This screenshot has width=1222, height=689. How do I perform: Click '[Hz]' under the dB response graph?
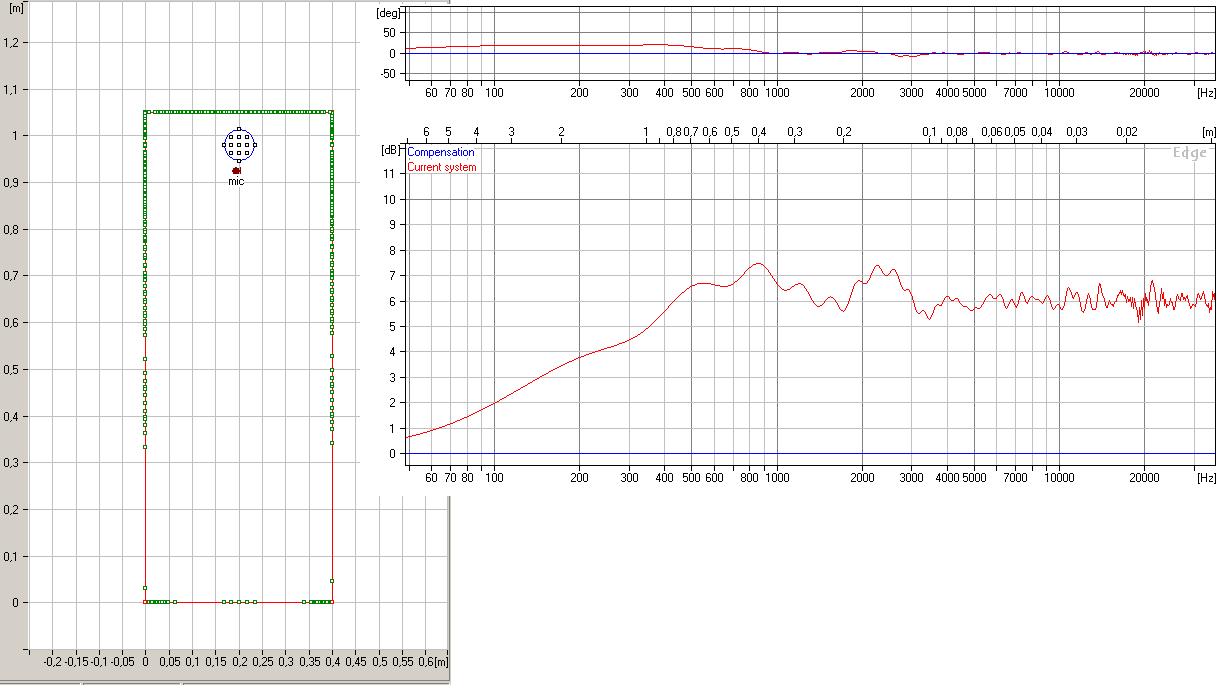pyautogui.click(x=1206, y=479)
